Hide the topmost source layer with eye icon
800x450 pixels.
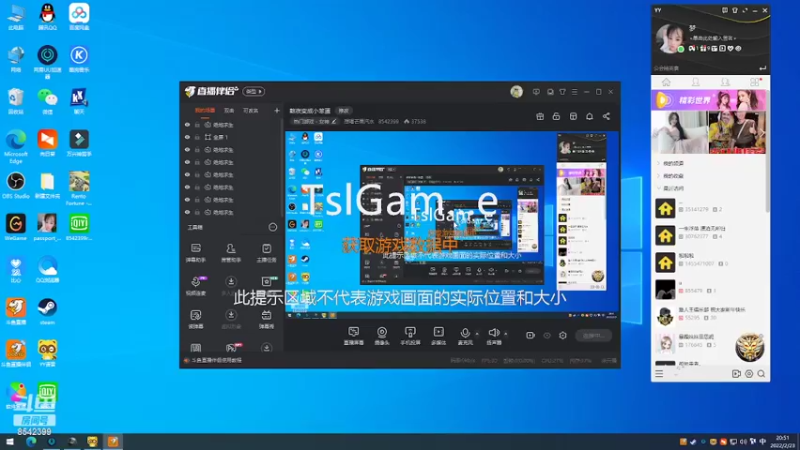point(187,124)
